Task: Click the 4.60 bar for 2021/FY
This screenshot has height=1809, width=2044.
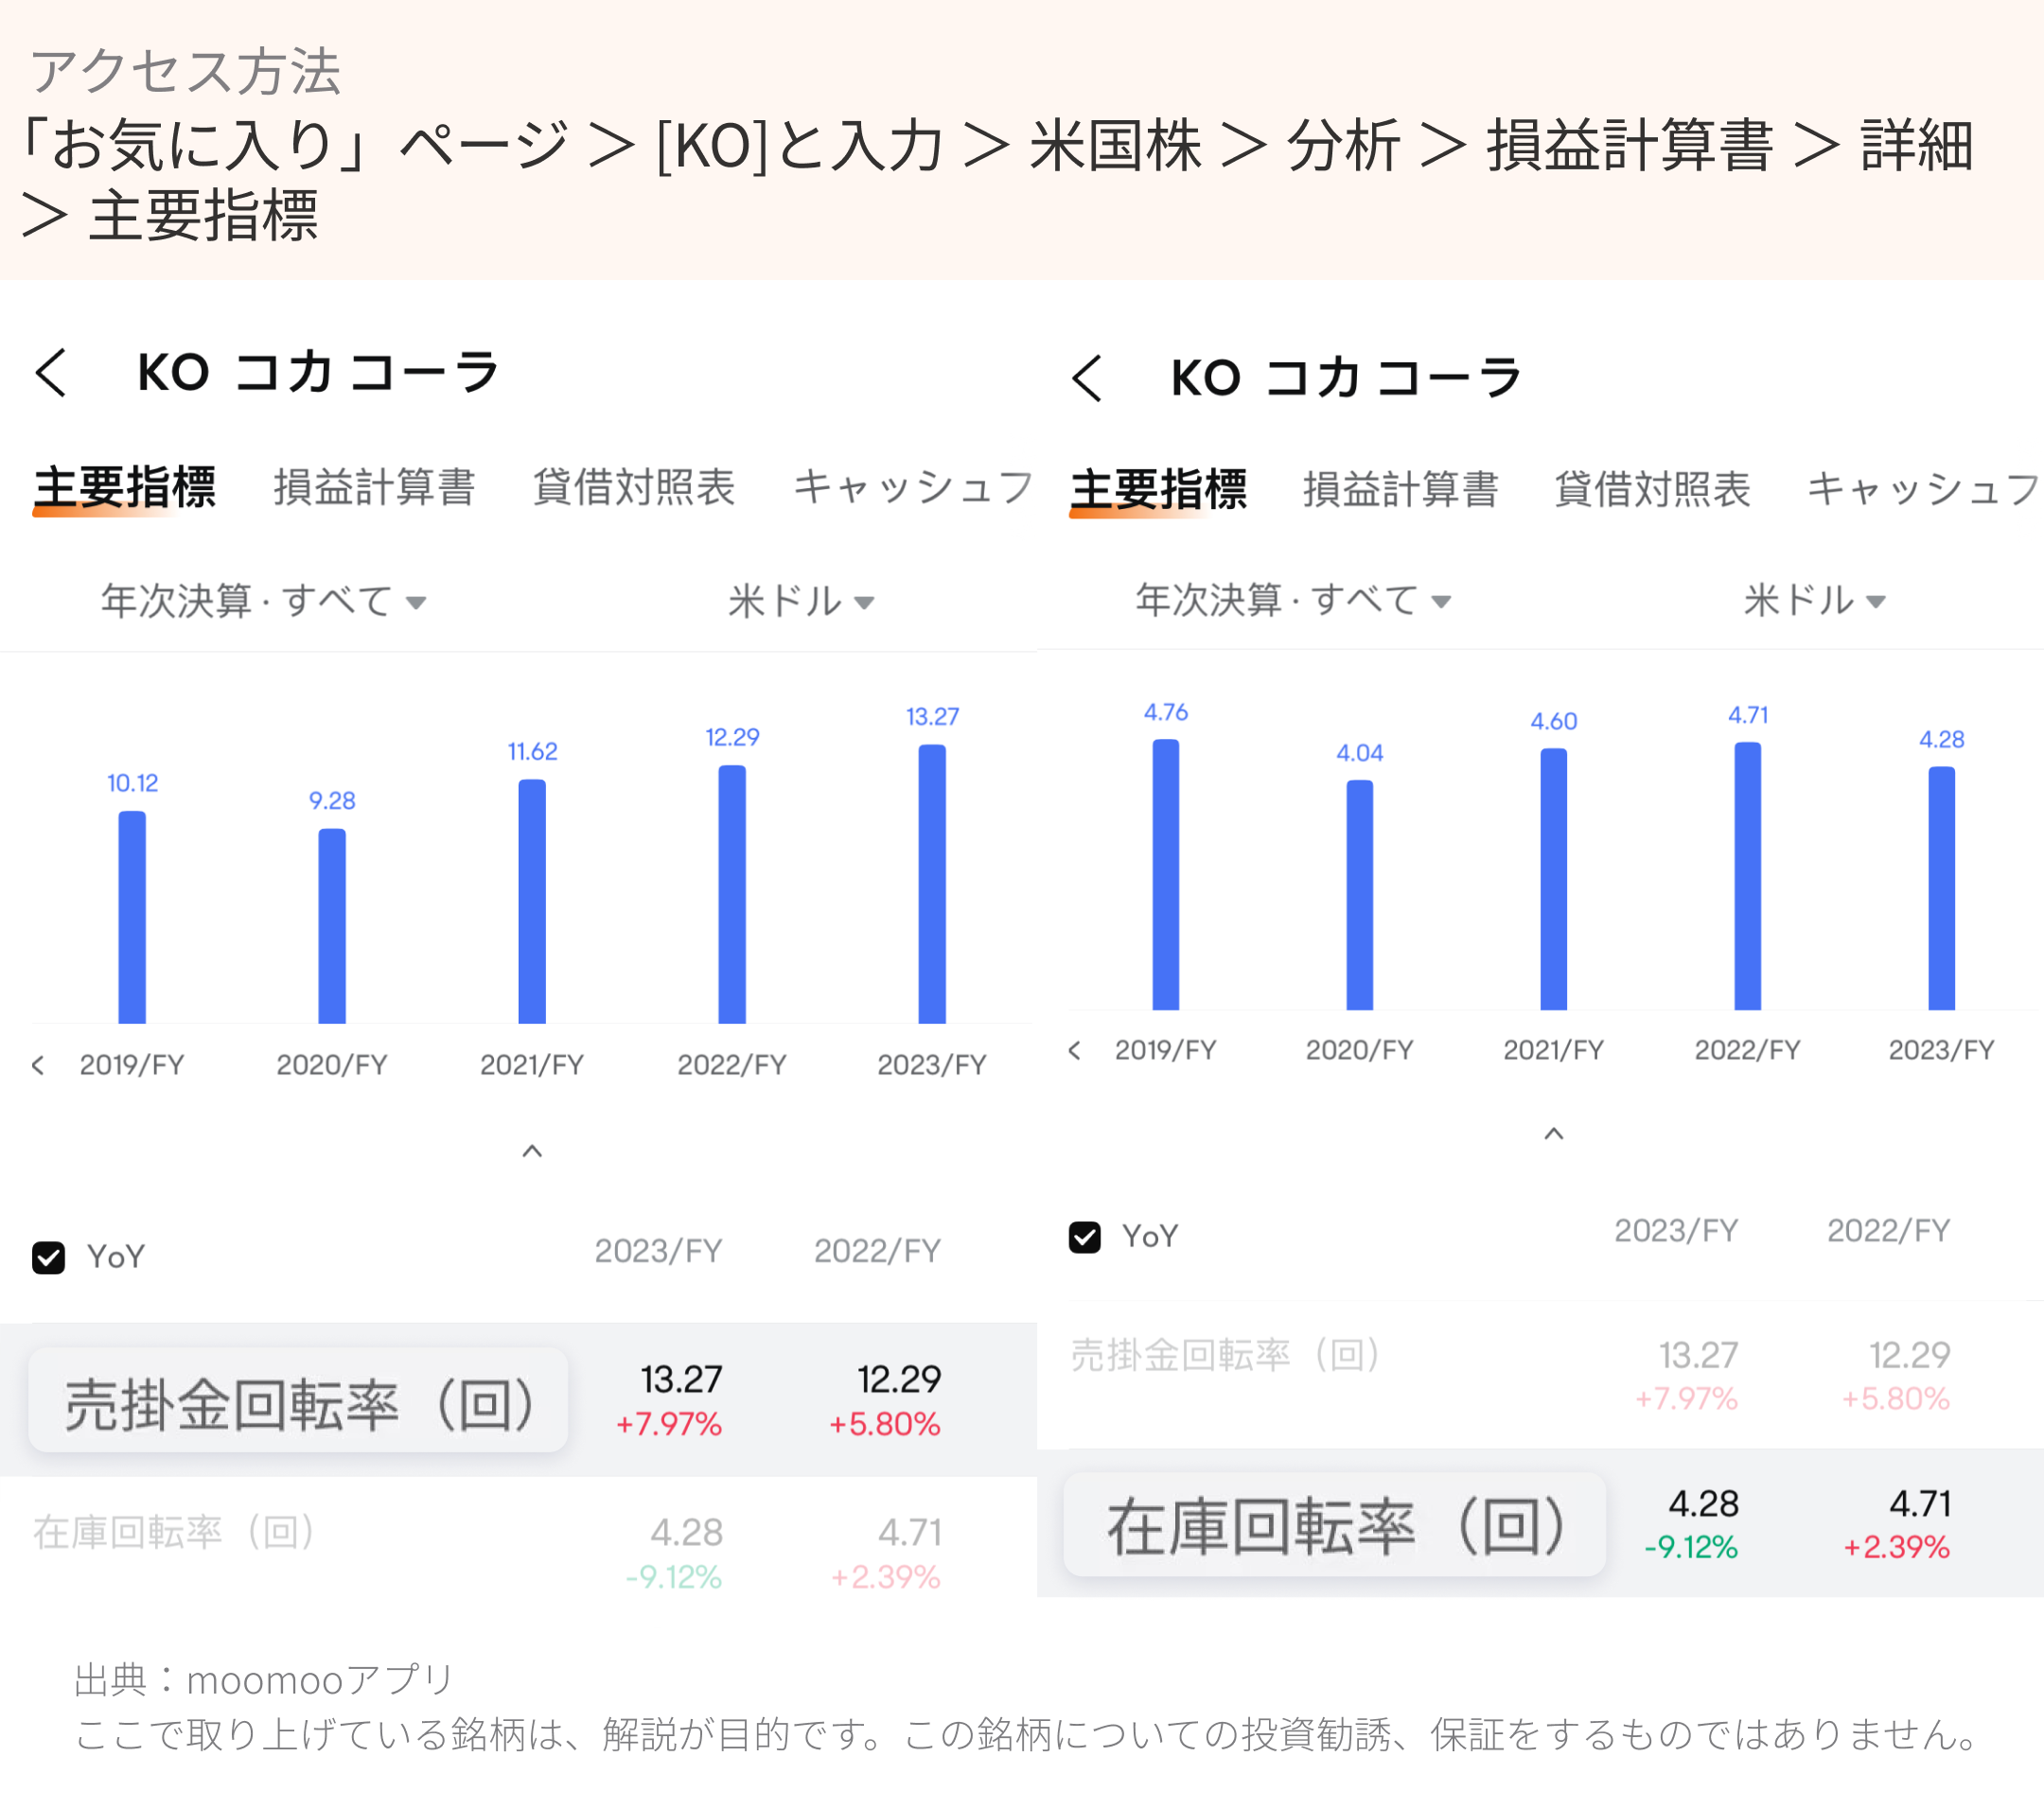Action: [x=1554, y=879]
